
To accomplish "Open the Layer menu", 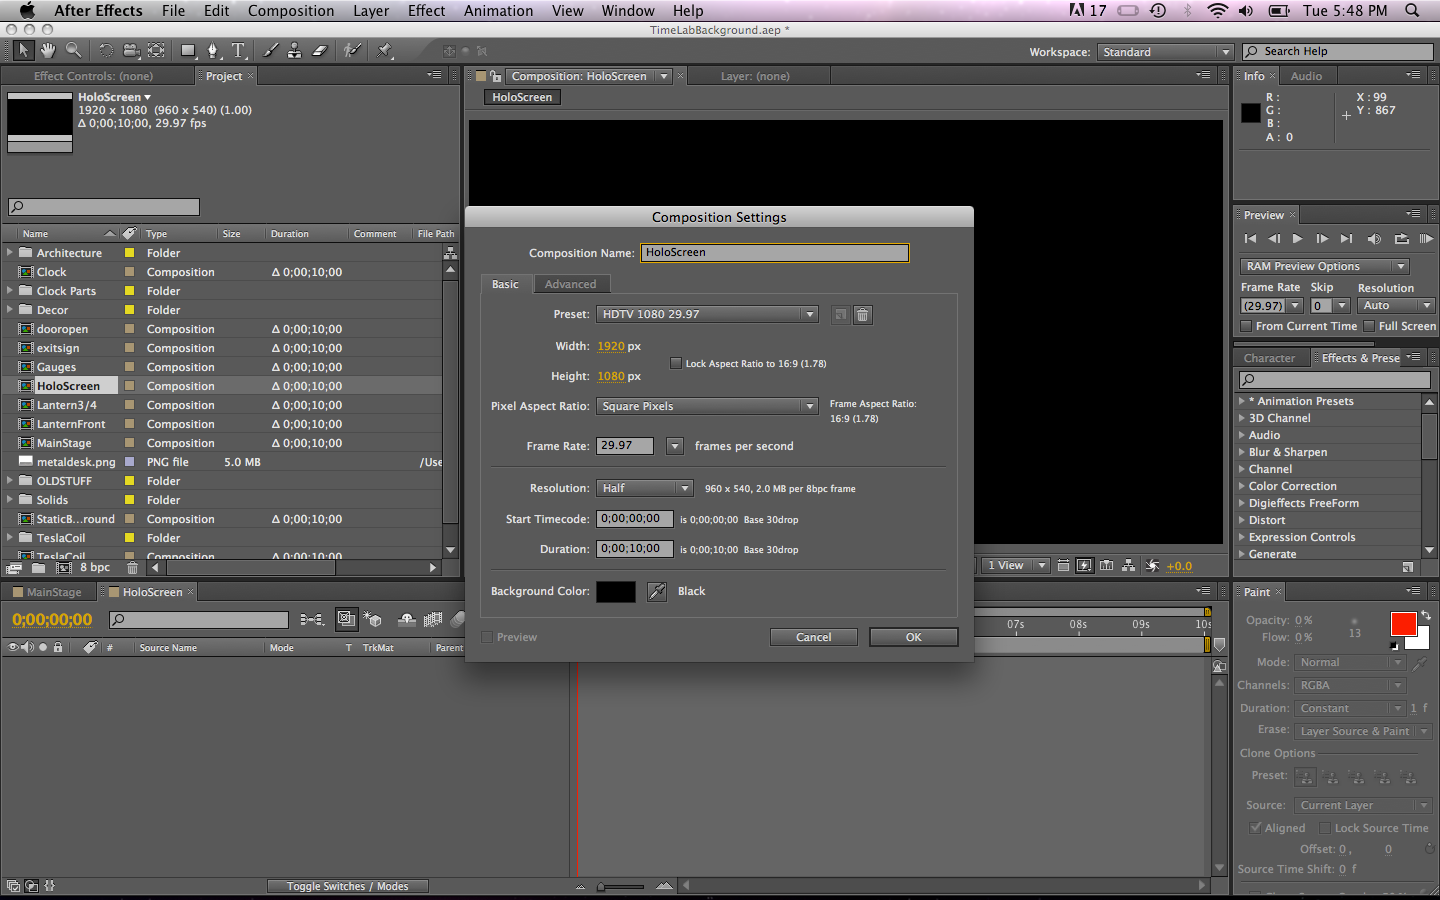I will click(x=371, y=11).
